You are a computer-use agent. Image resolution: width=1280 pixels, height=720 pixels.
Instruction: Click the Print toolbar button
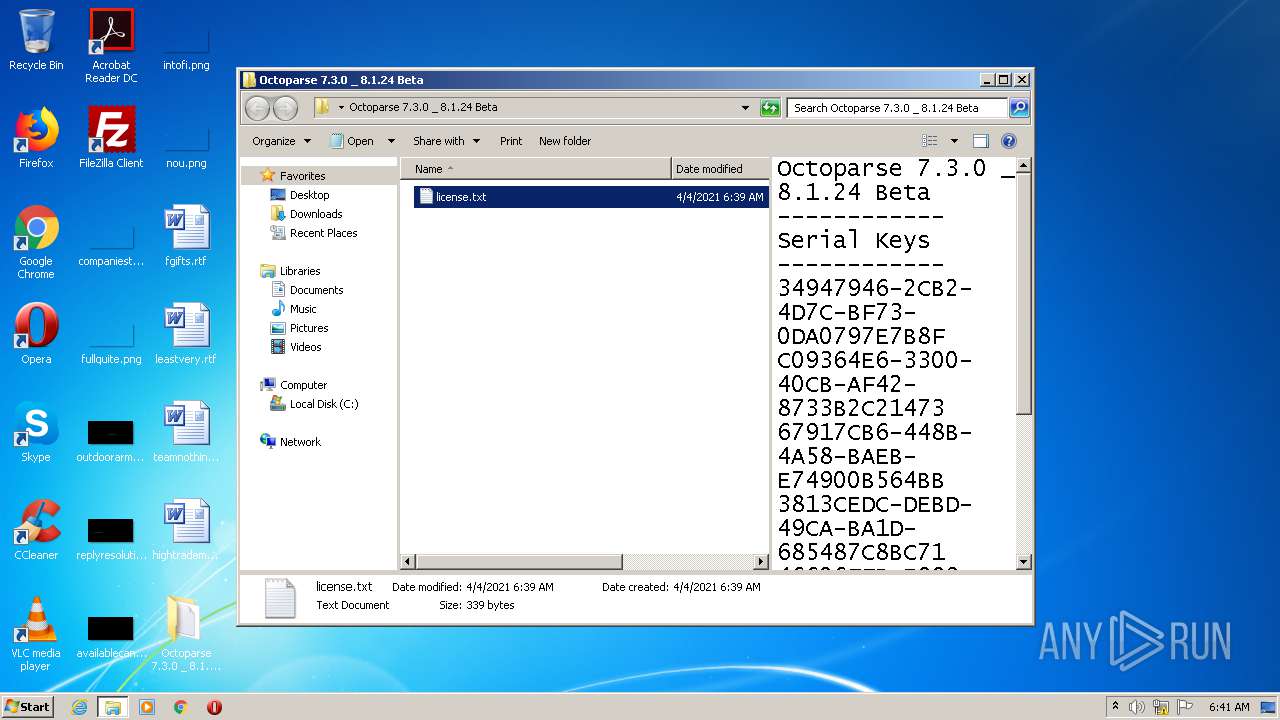coord(511,141)
